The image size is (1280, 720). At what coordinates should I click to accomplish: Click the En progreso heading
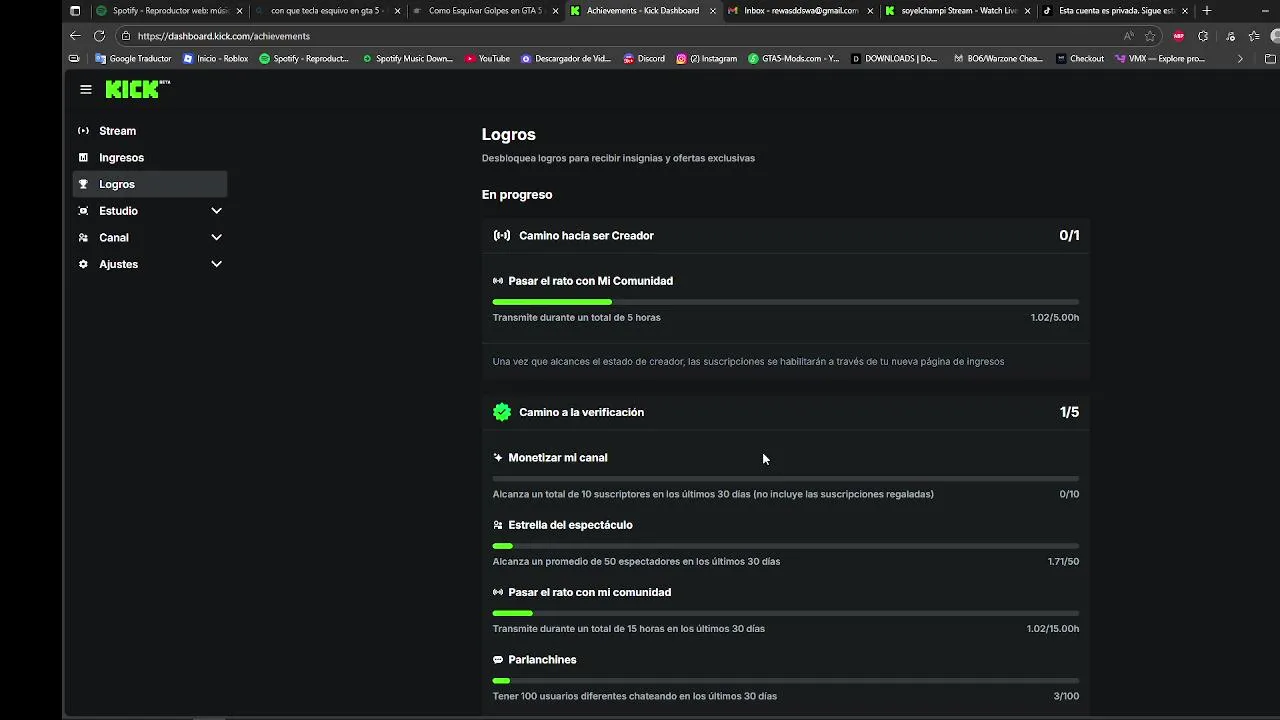(x=517, y=195)
